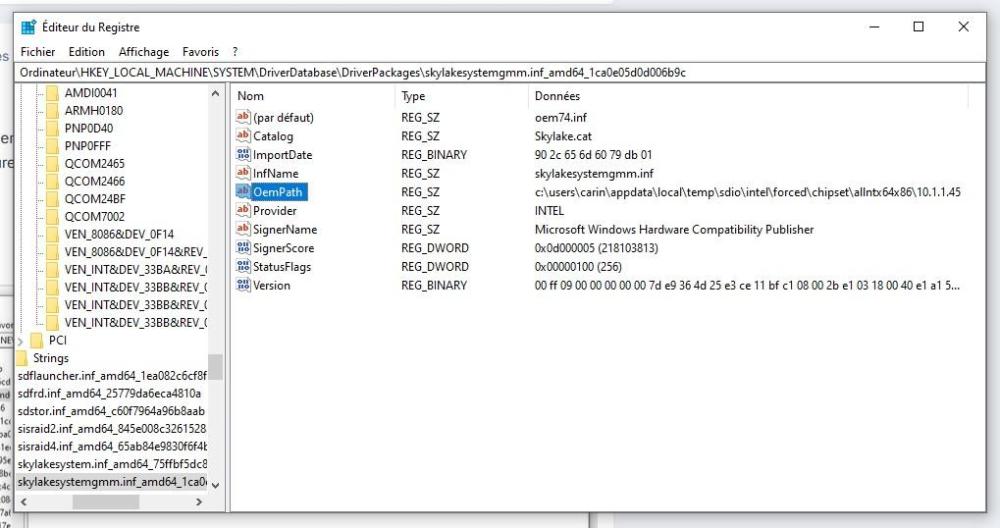Maximize the Registry Editor window
This screenshot has height=528, width=1000.
click(x=918, y=27)
